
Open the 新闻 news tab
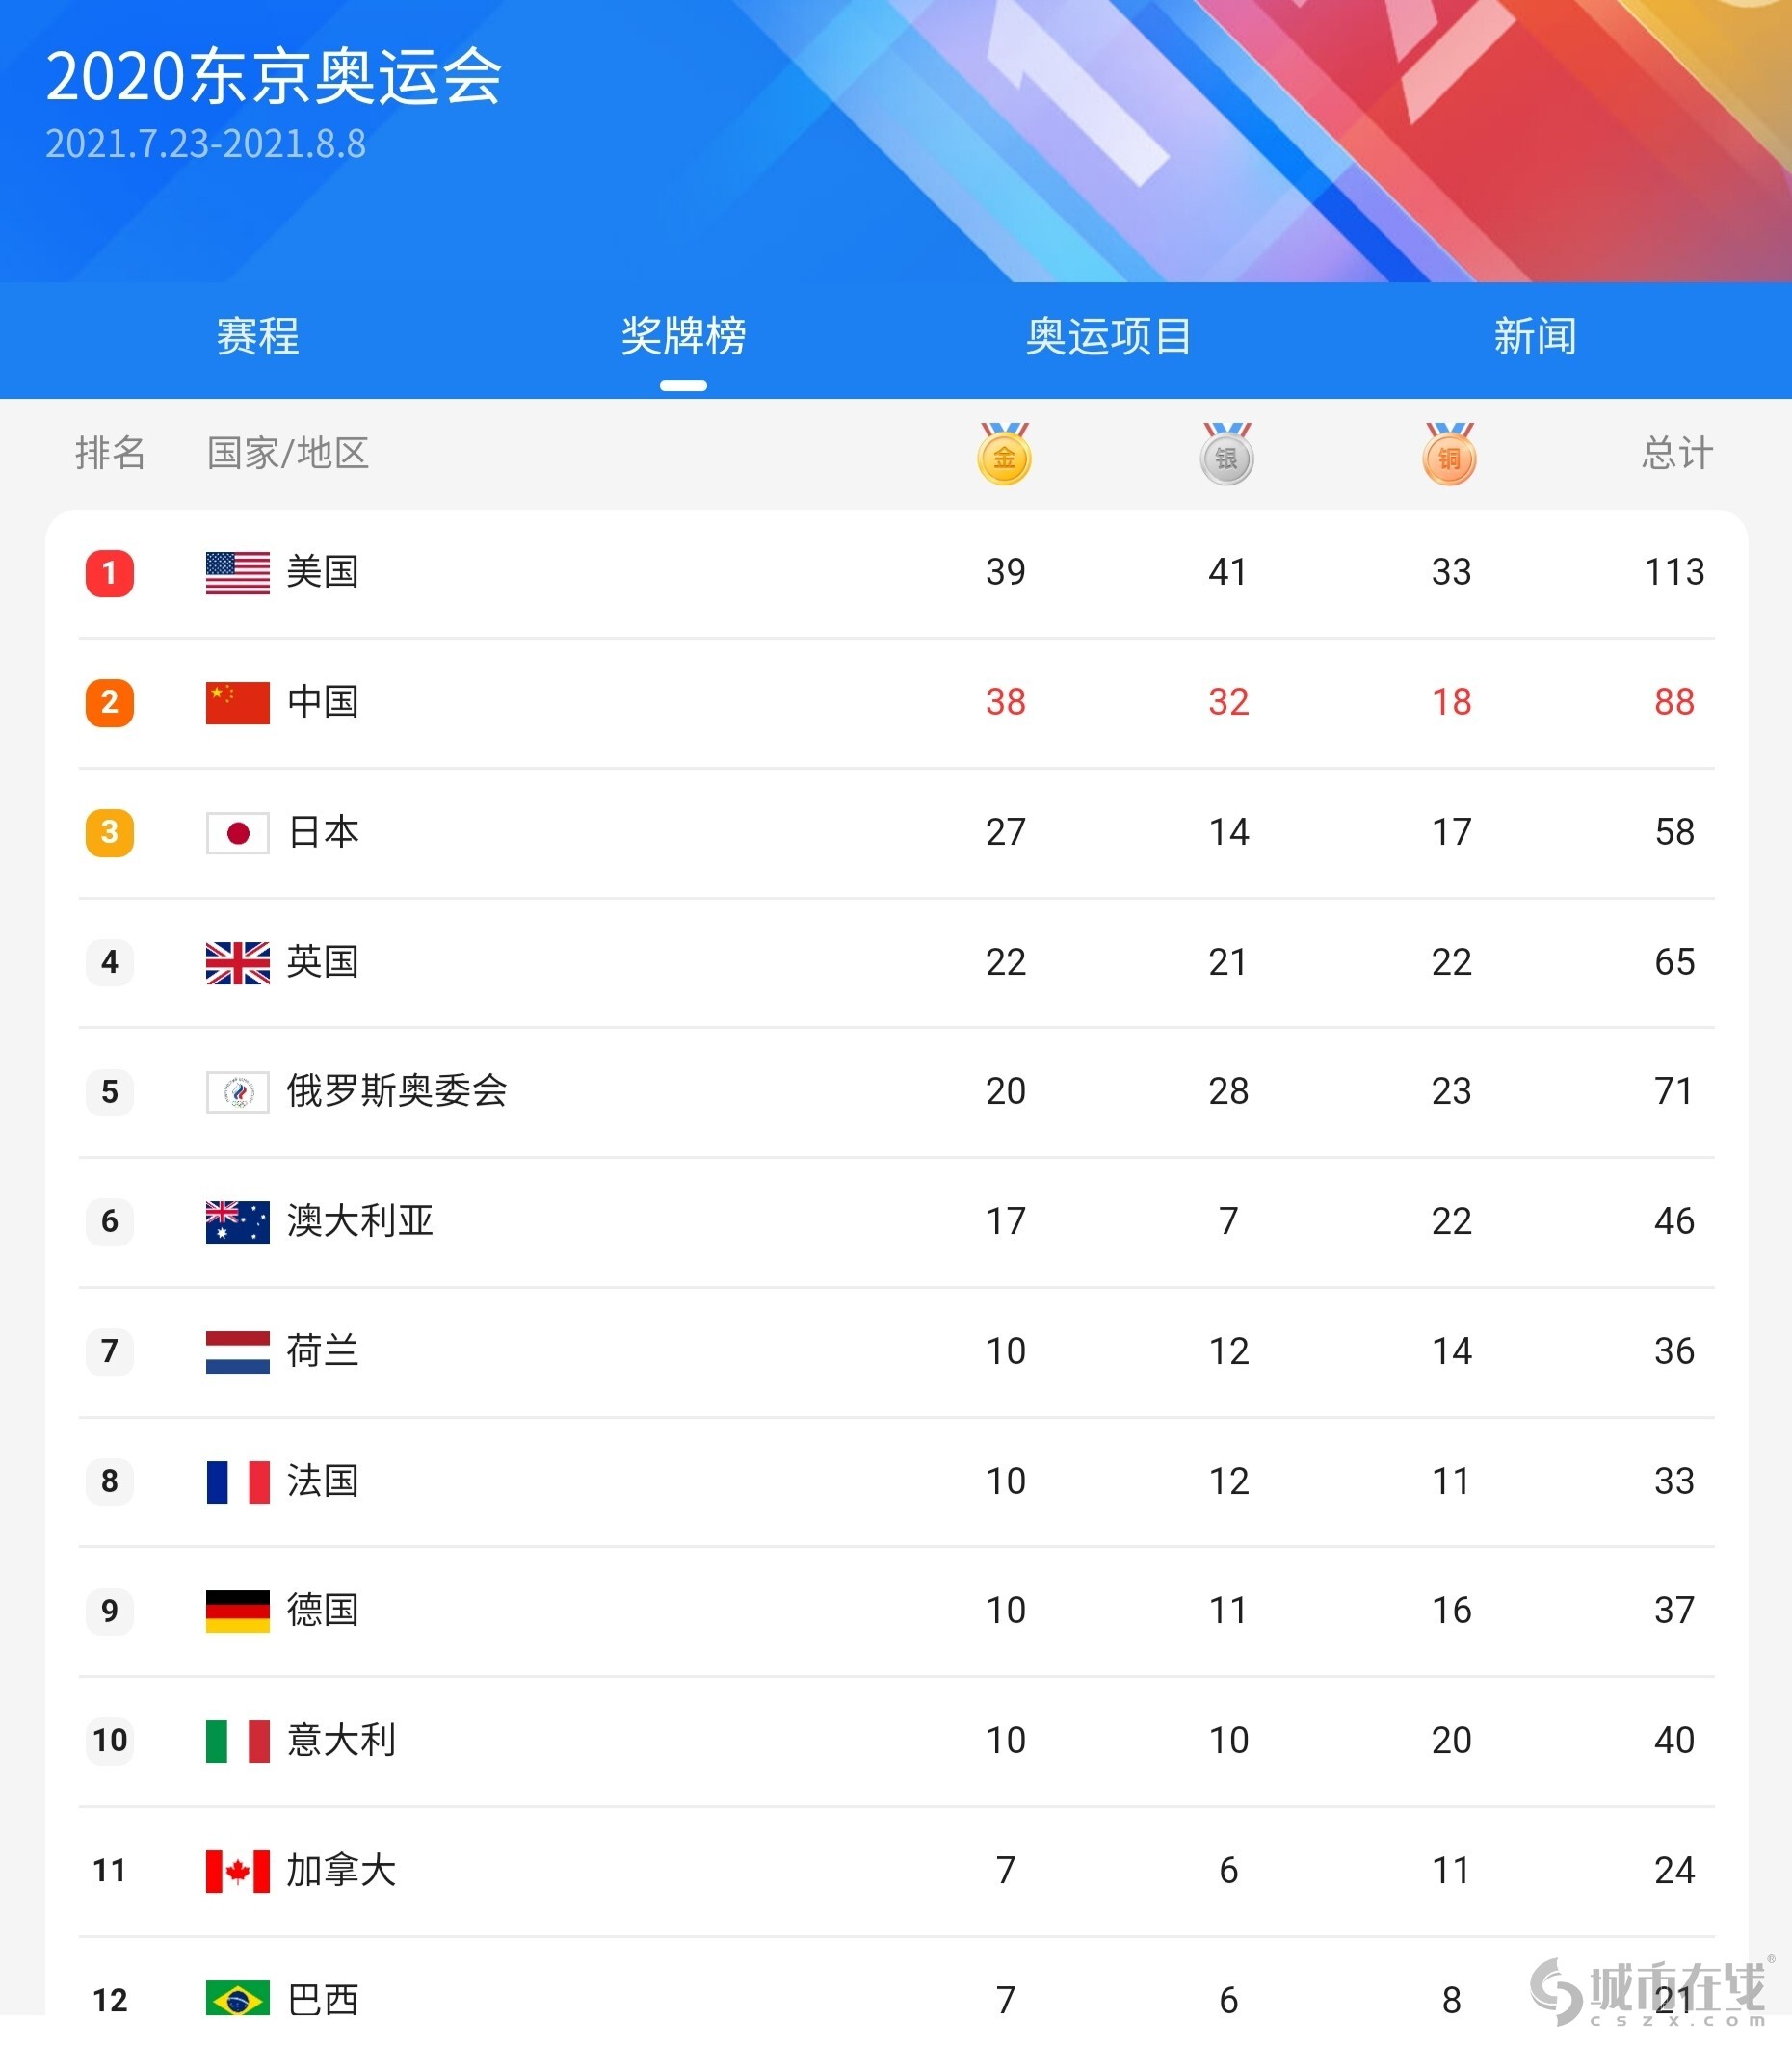(x=1534, y=336)
